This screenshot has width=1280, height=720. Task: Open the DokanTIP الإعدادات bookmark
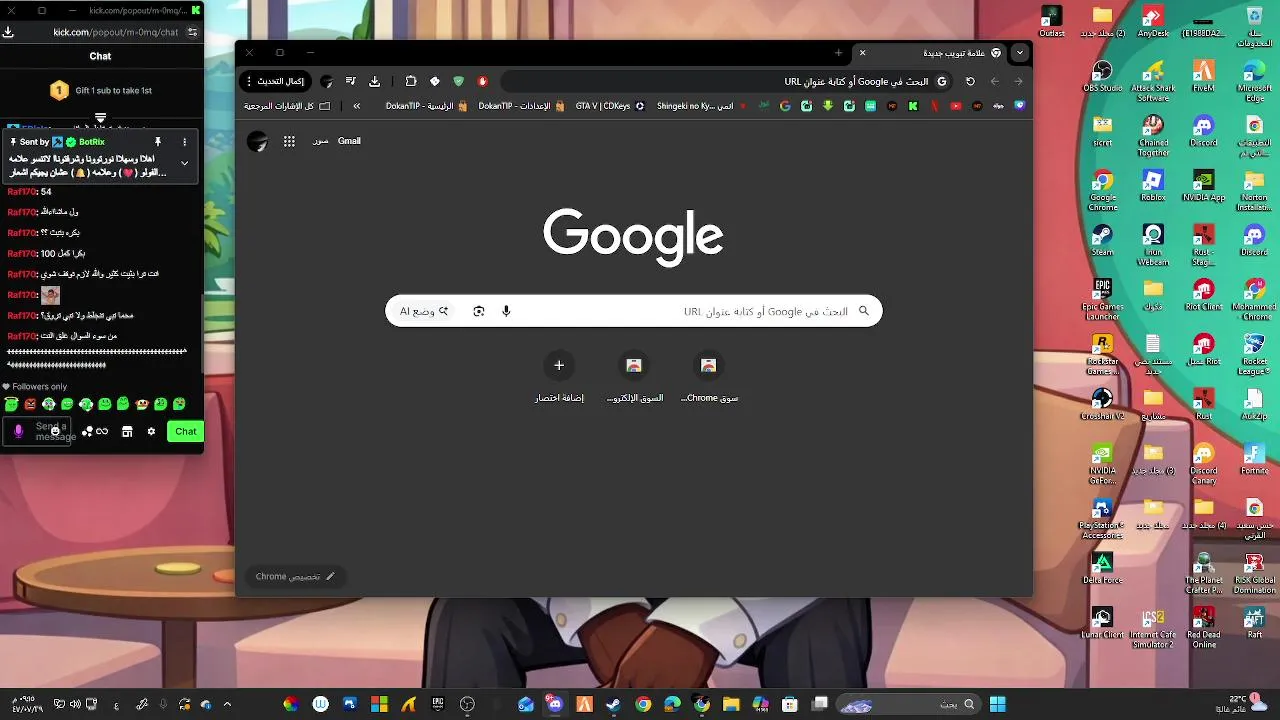(521, 106)
